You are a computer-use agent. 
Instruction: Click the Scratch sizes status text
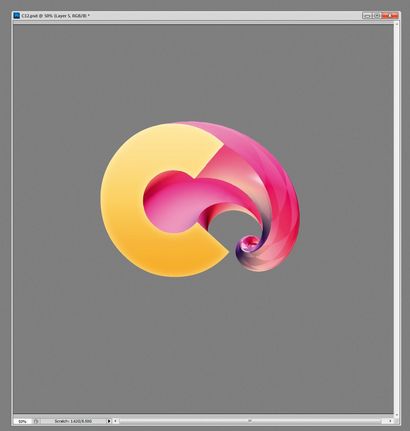click(73, 421)
